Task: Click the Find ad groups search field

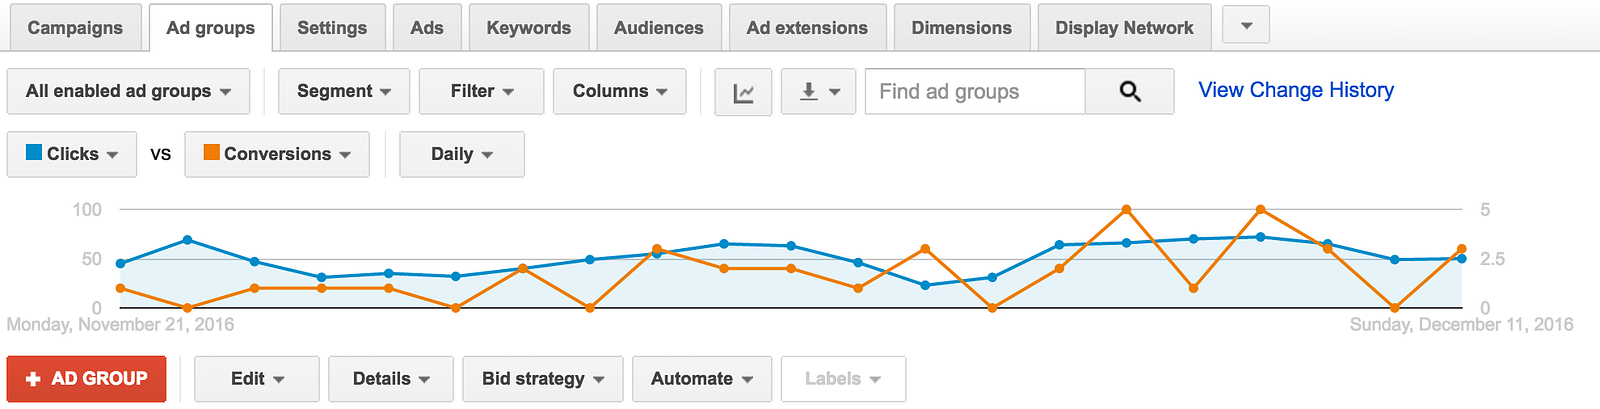Action: [975, 92]
